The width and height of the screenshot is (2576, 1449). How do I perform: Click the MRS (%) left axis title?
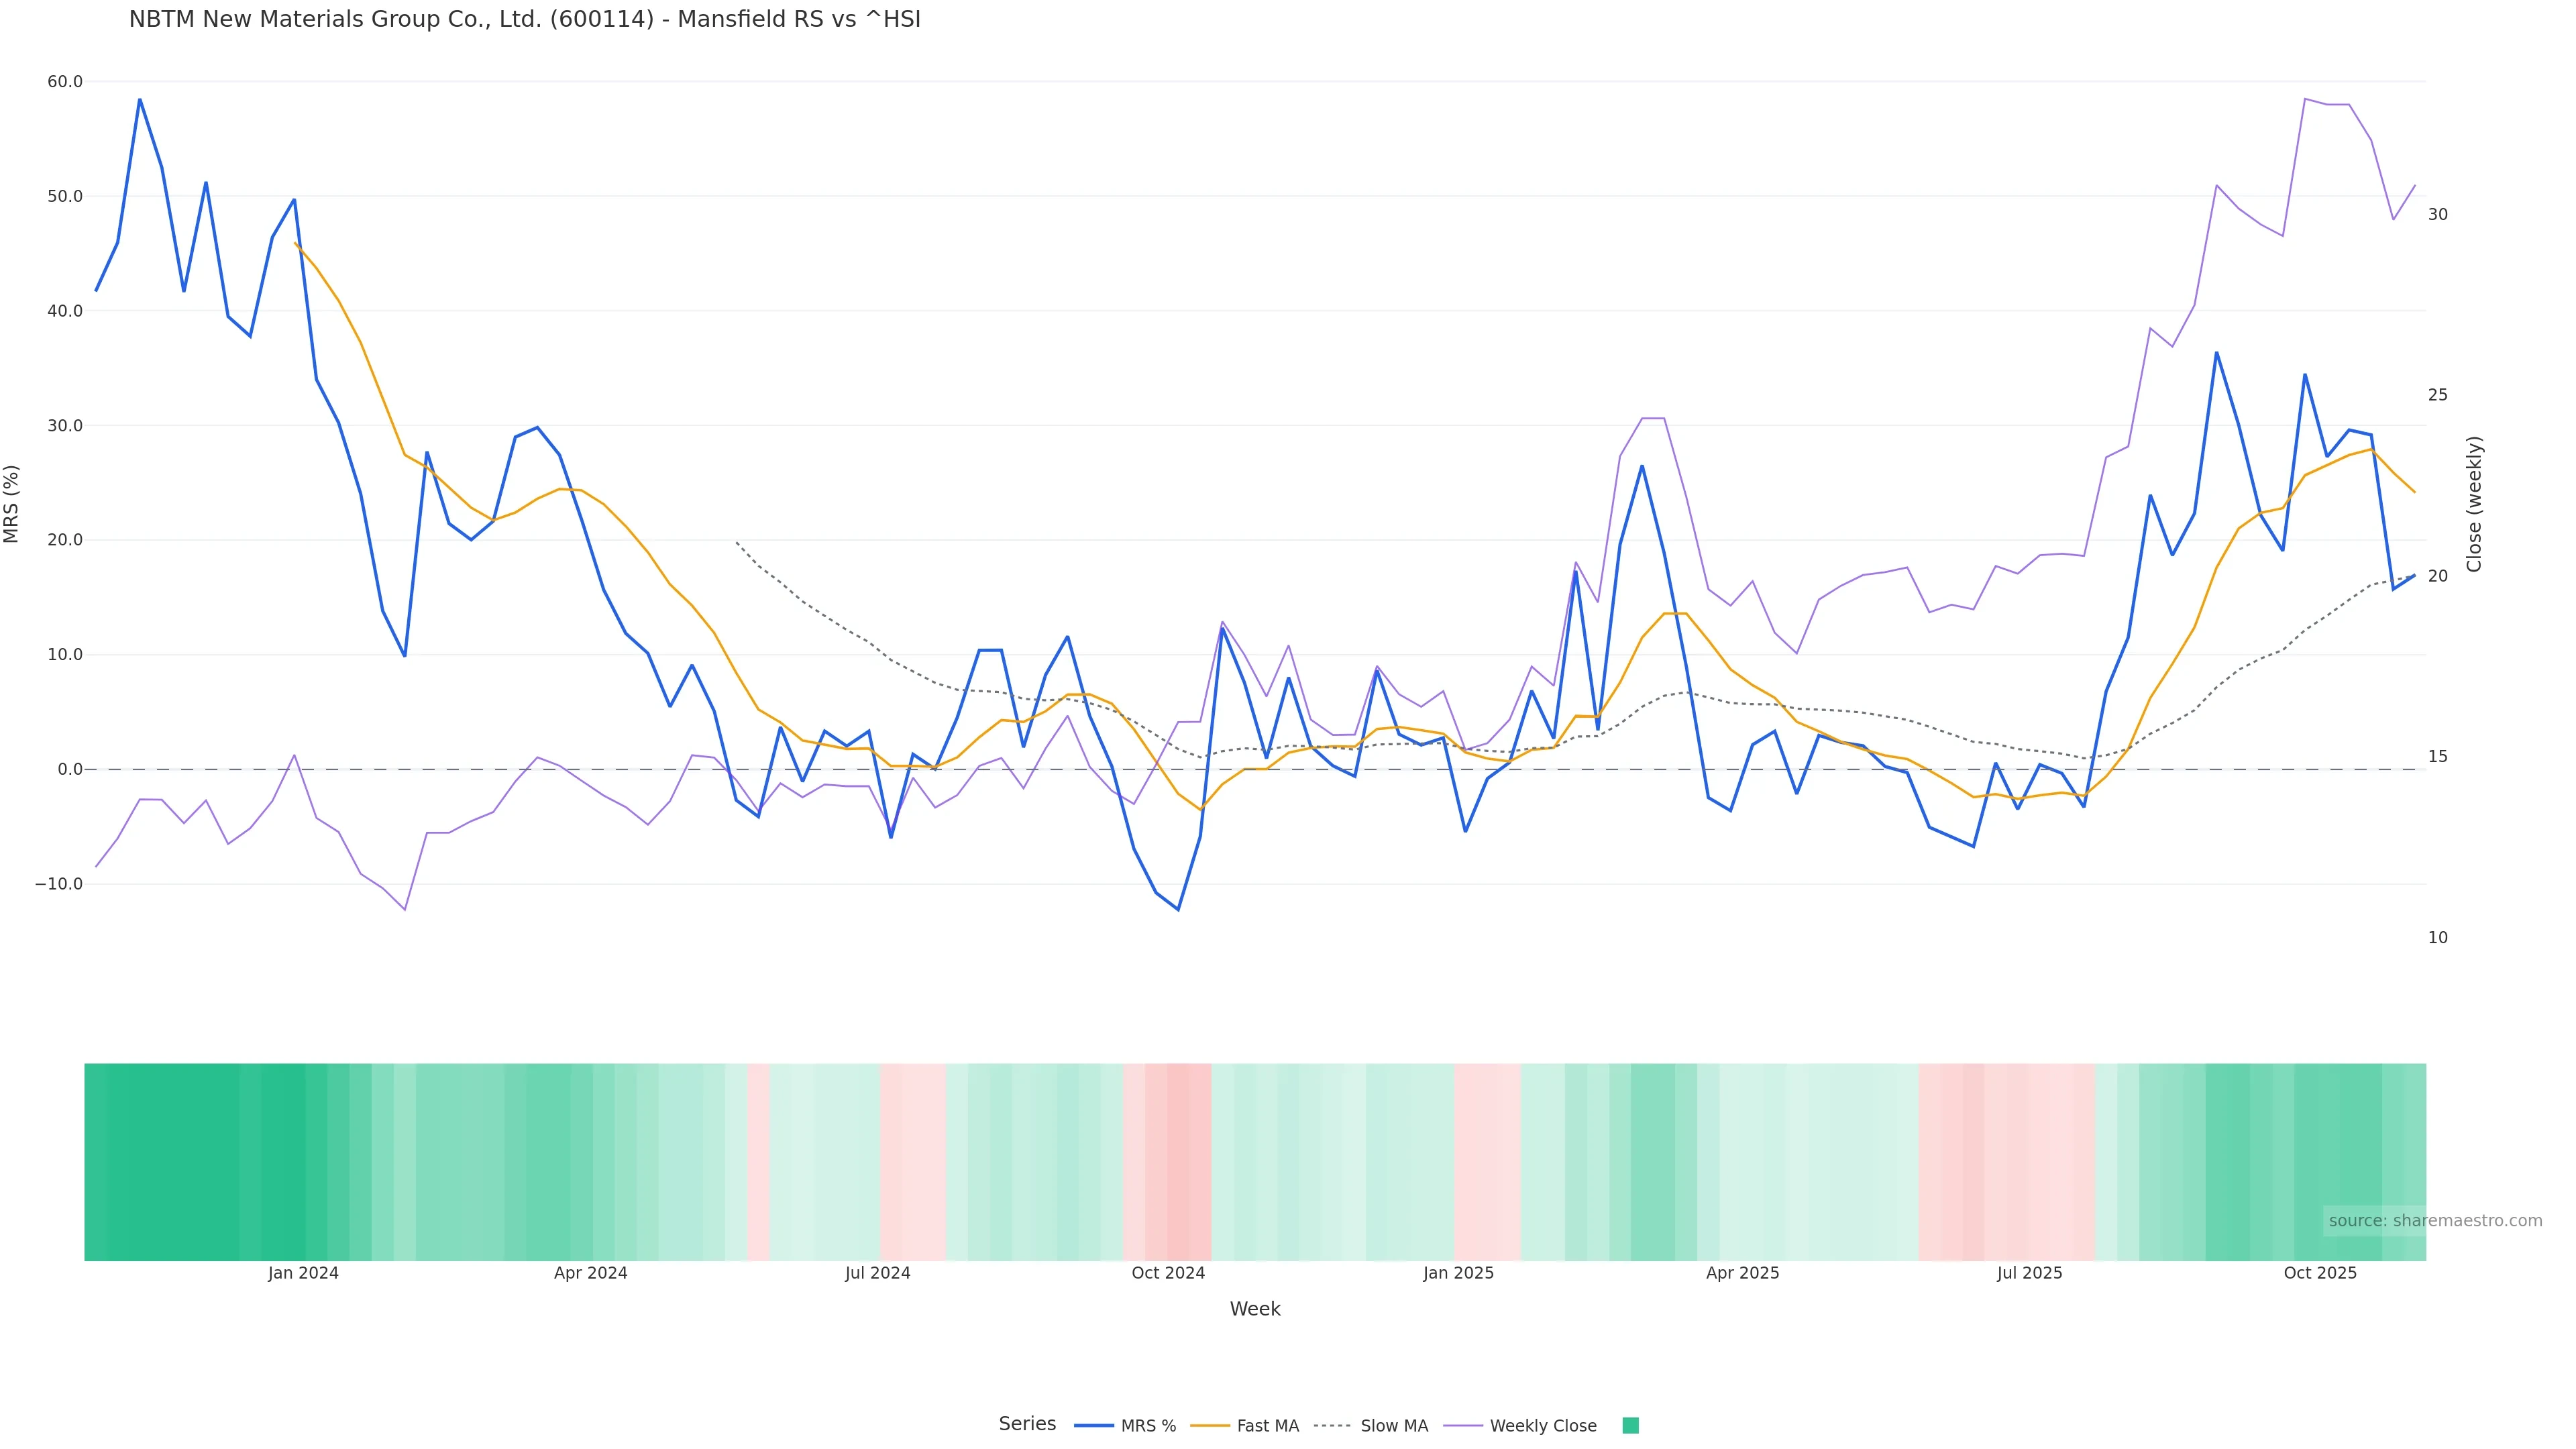(x=12, y=504)
